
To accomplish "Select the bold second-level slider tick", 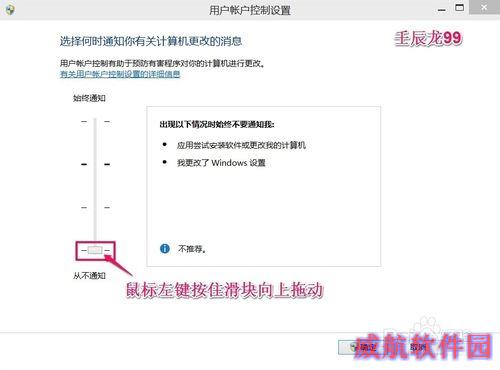I will pyautogui.click(x=95, y=164).
